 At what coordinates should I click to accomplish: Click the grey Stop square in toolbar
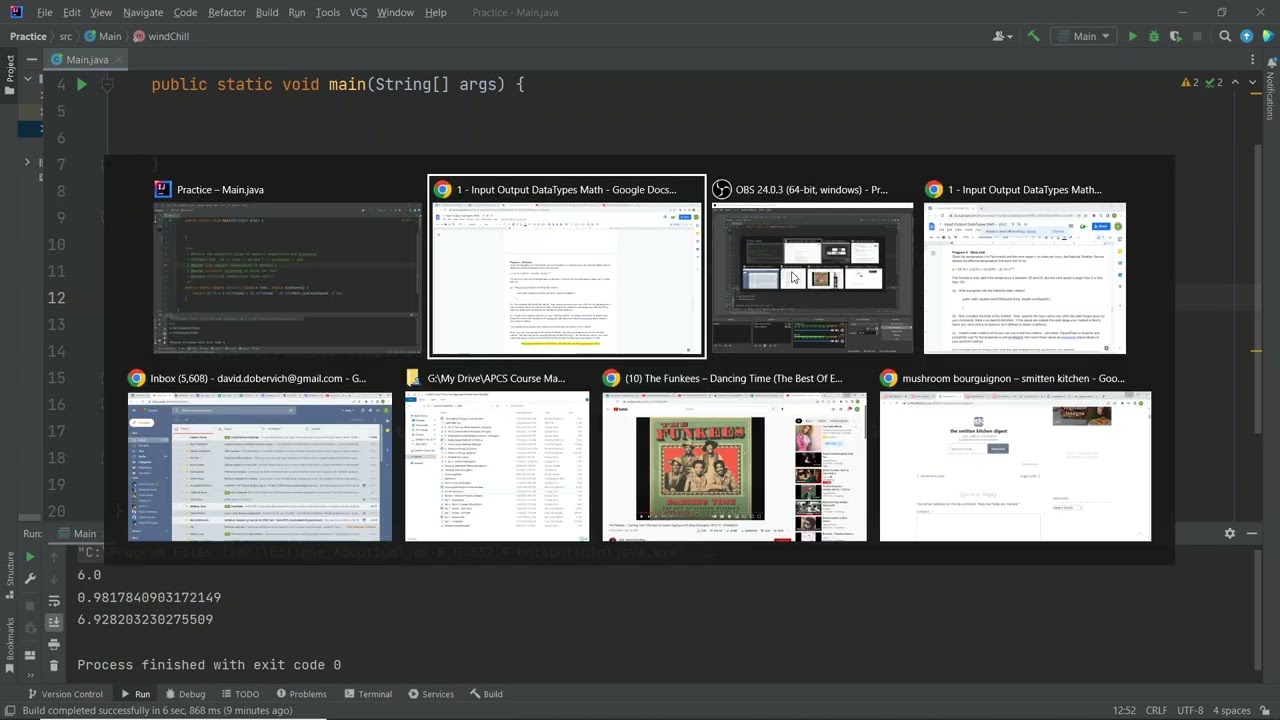tap(1197, 36)
